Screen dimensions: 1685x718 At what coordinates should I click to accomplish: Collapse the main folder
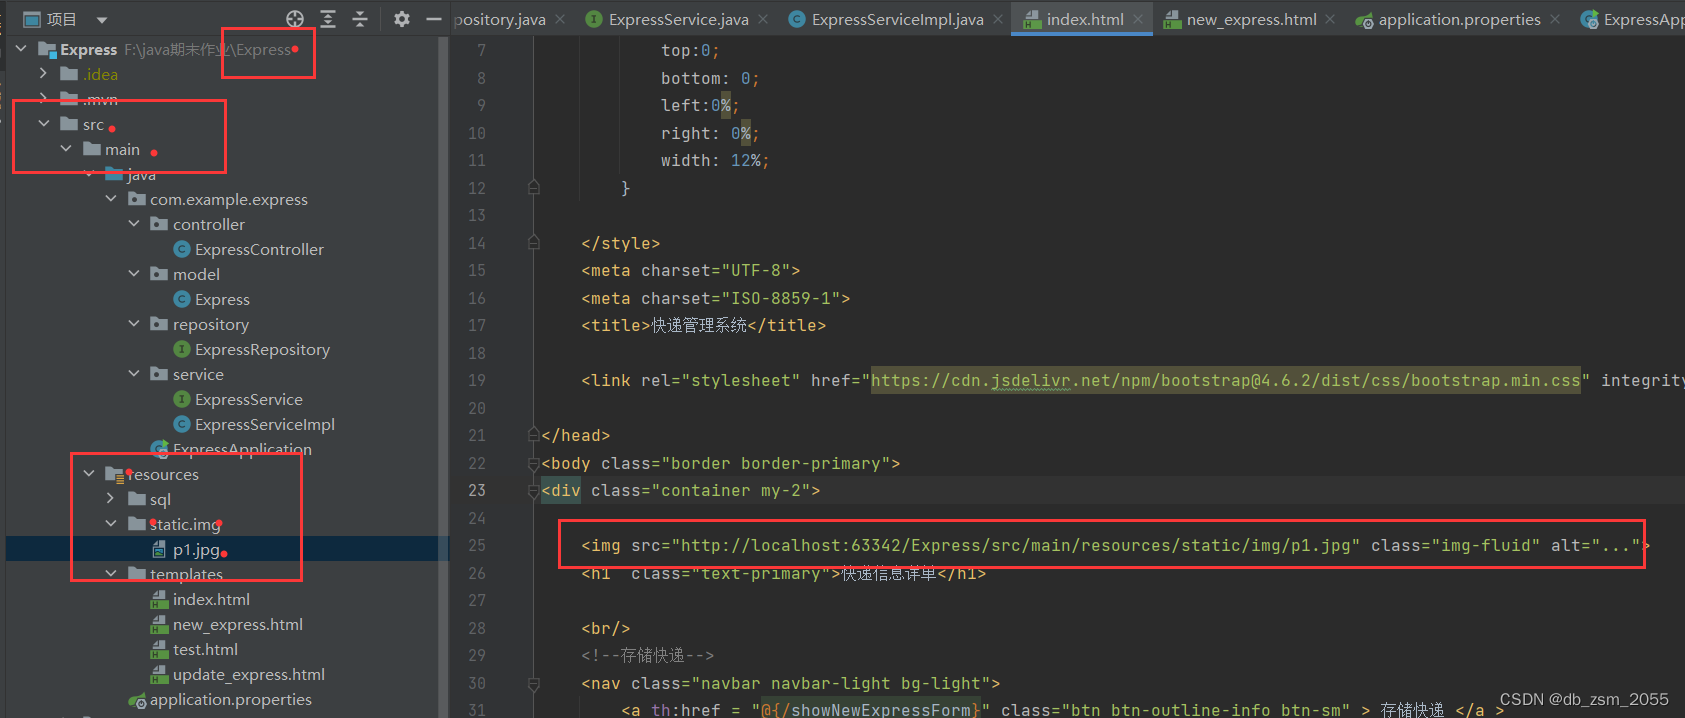click(x=66, y=148)
